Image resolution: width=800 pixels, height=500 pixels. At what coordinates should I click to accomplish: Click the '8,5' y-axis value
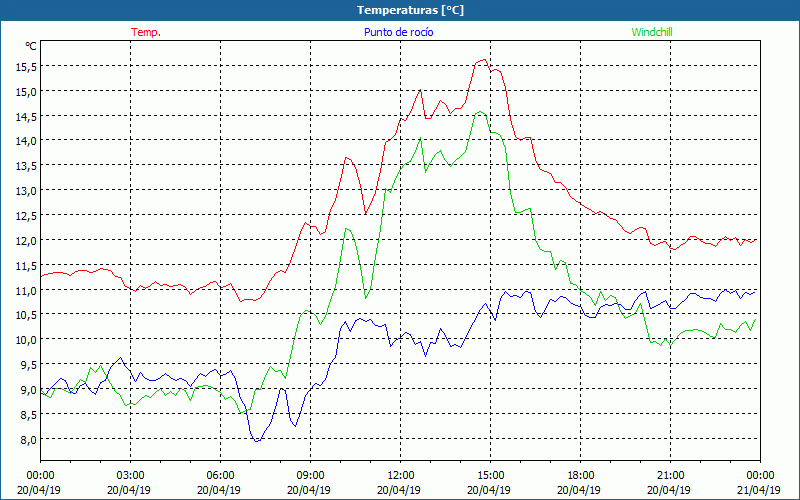(x=29, y=414)
